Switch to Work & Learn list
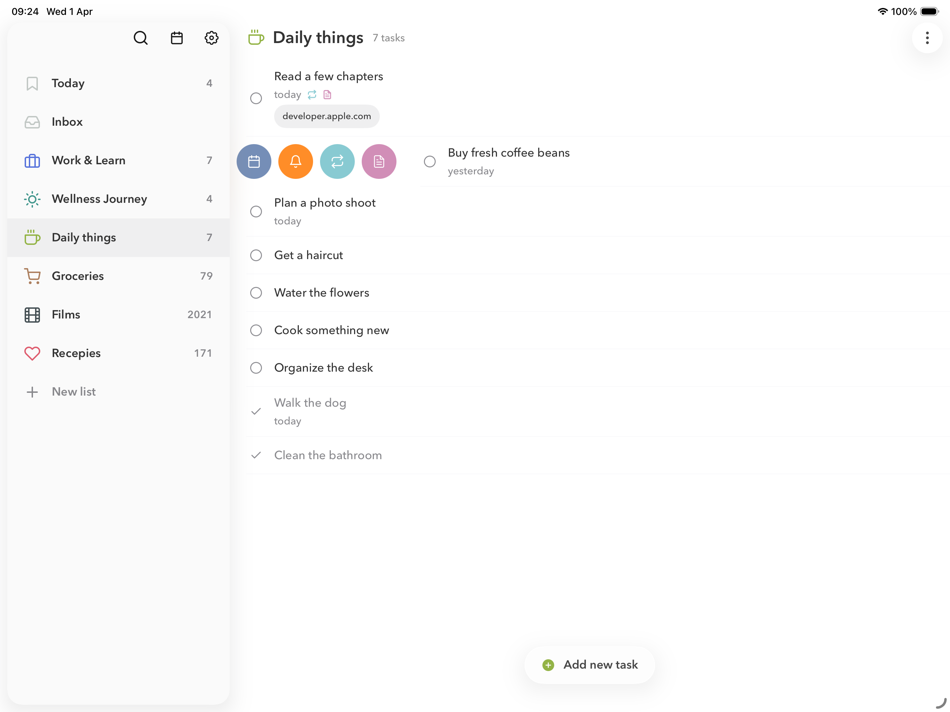 coord(118,161)
